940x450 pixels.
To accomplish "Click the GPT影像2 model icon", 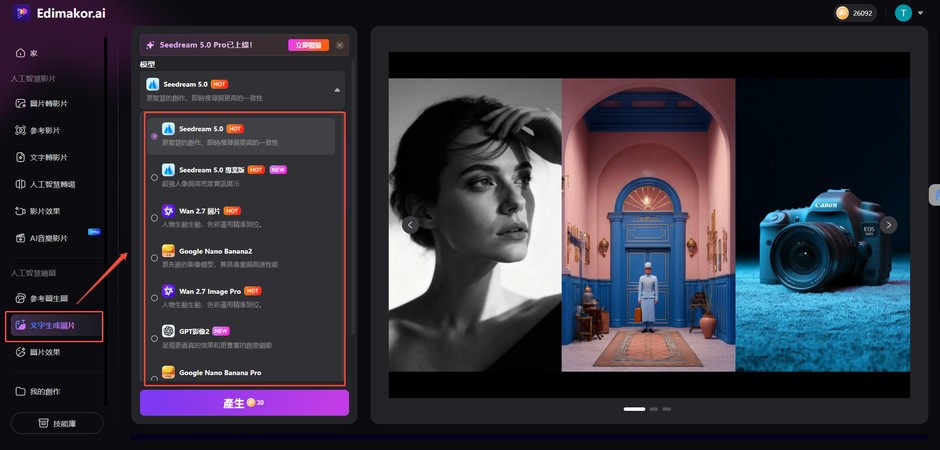I will 168,331.
